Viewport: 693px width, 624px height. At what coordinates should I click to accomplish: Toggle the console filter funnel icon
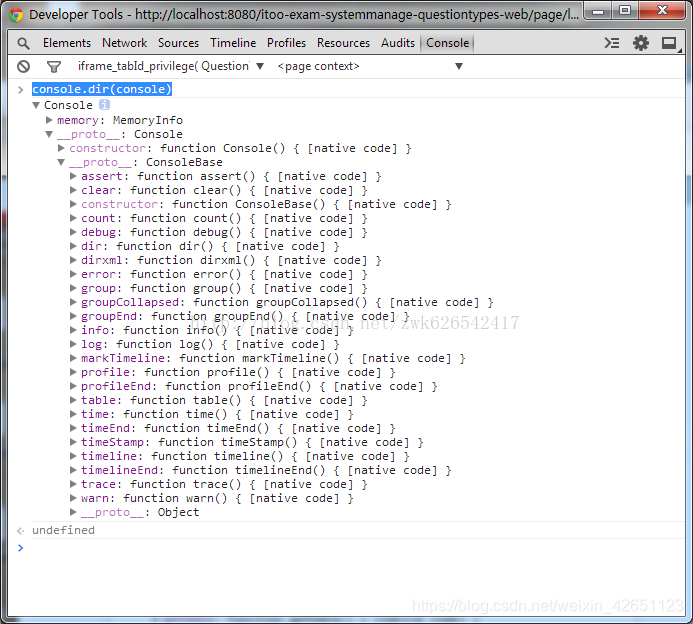[x=53, y=67]
